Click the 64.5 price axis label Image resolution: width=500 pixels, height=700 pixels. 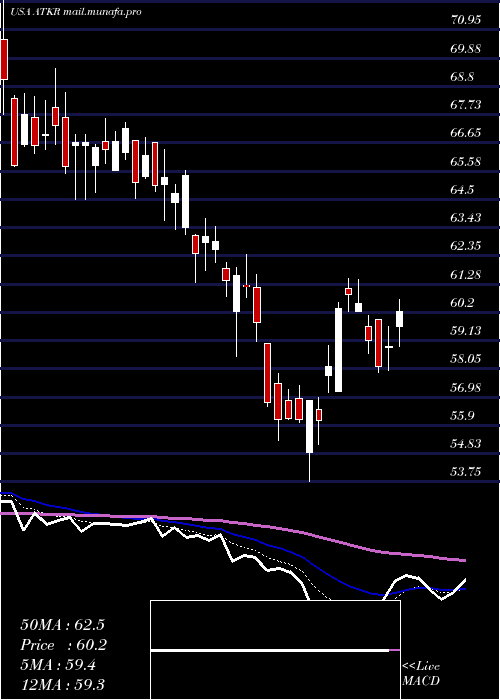coord(462,190)
